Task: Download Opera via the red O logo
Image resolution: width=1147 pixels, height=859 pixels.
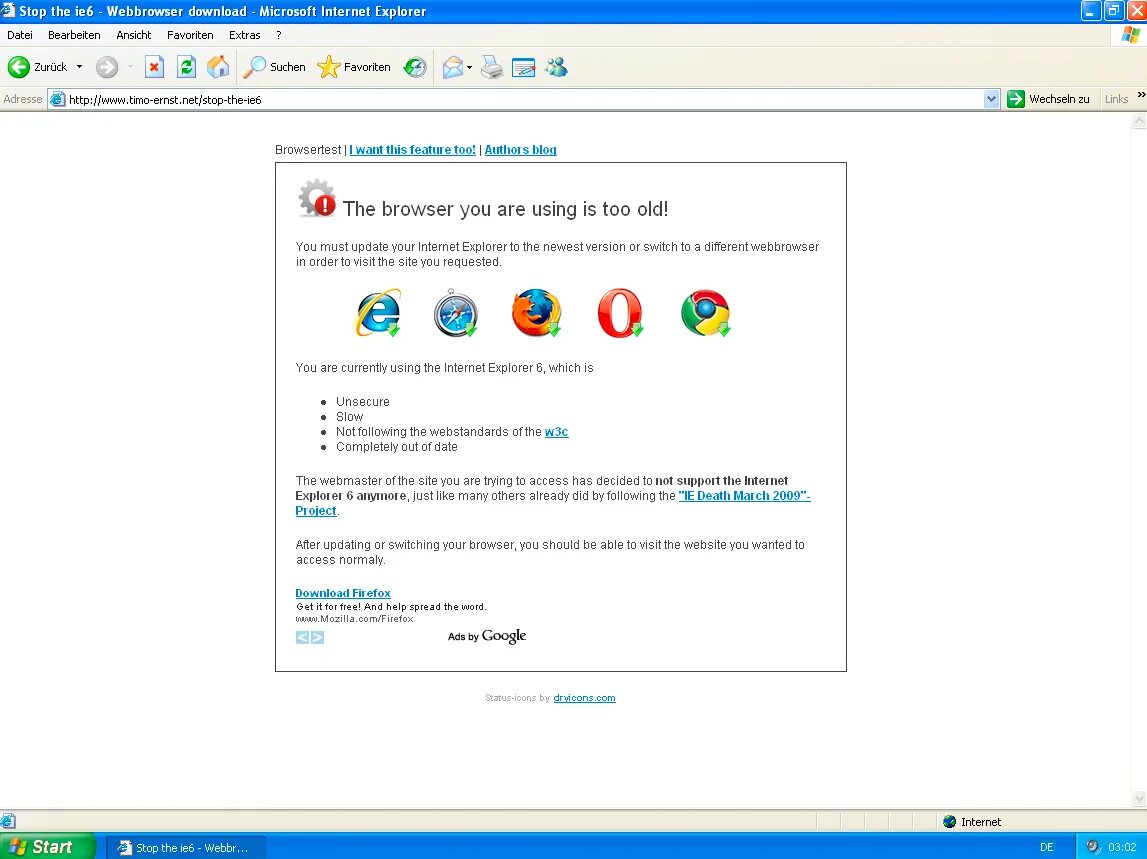Action: [620, 313]
